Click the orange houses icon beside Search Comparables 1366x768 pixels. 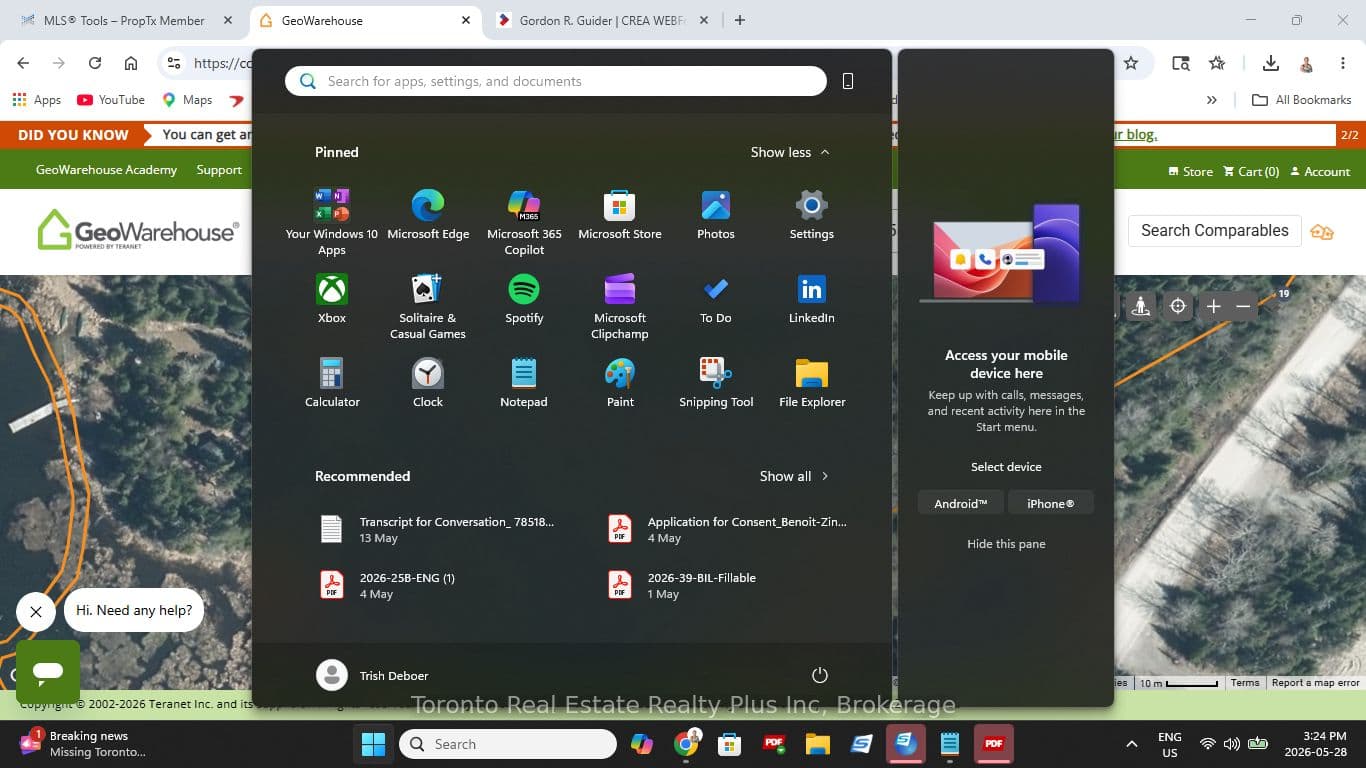(x=1322, y=231)
